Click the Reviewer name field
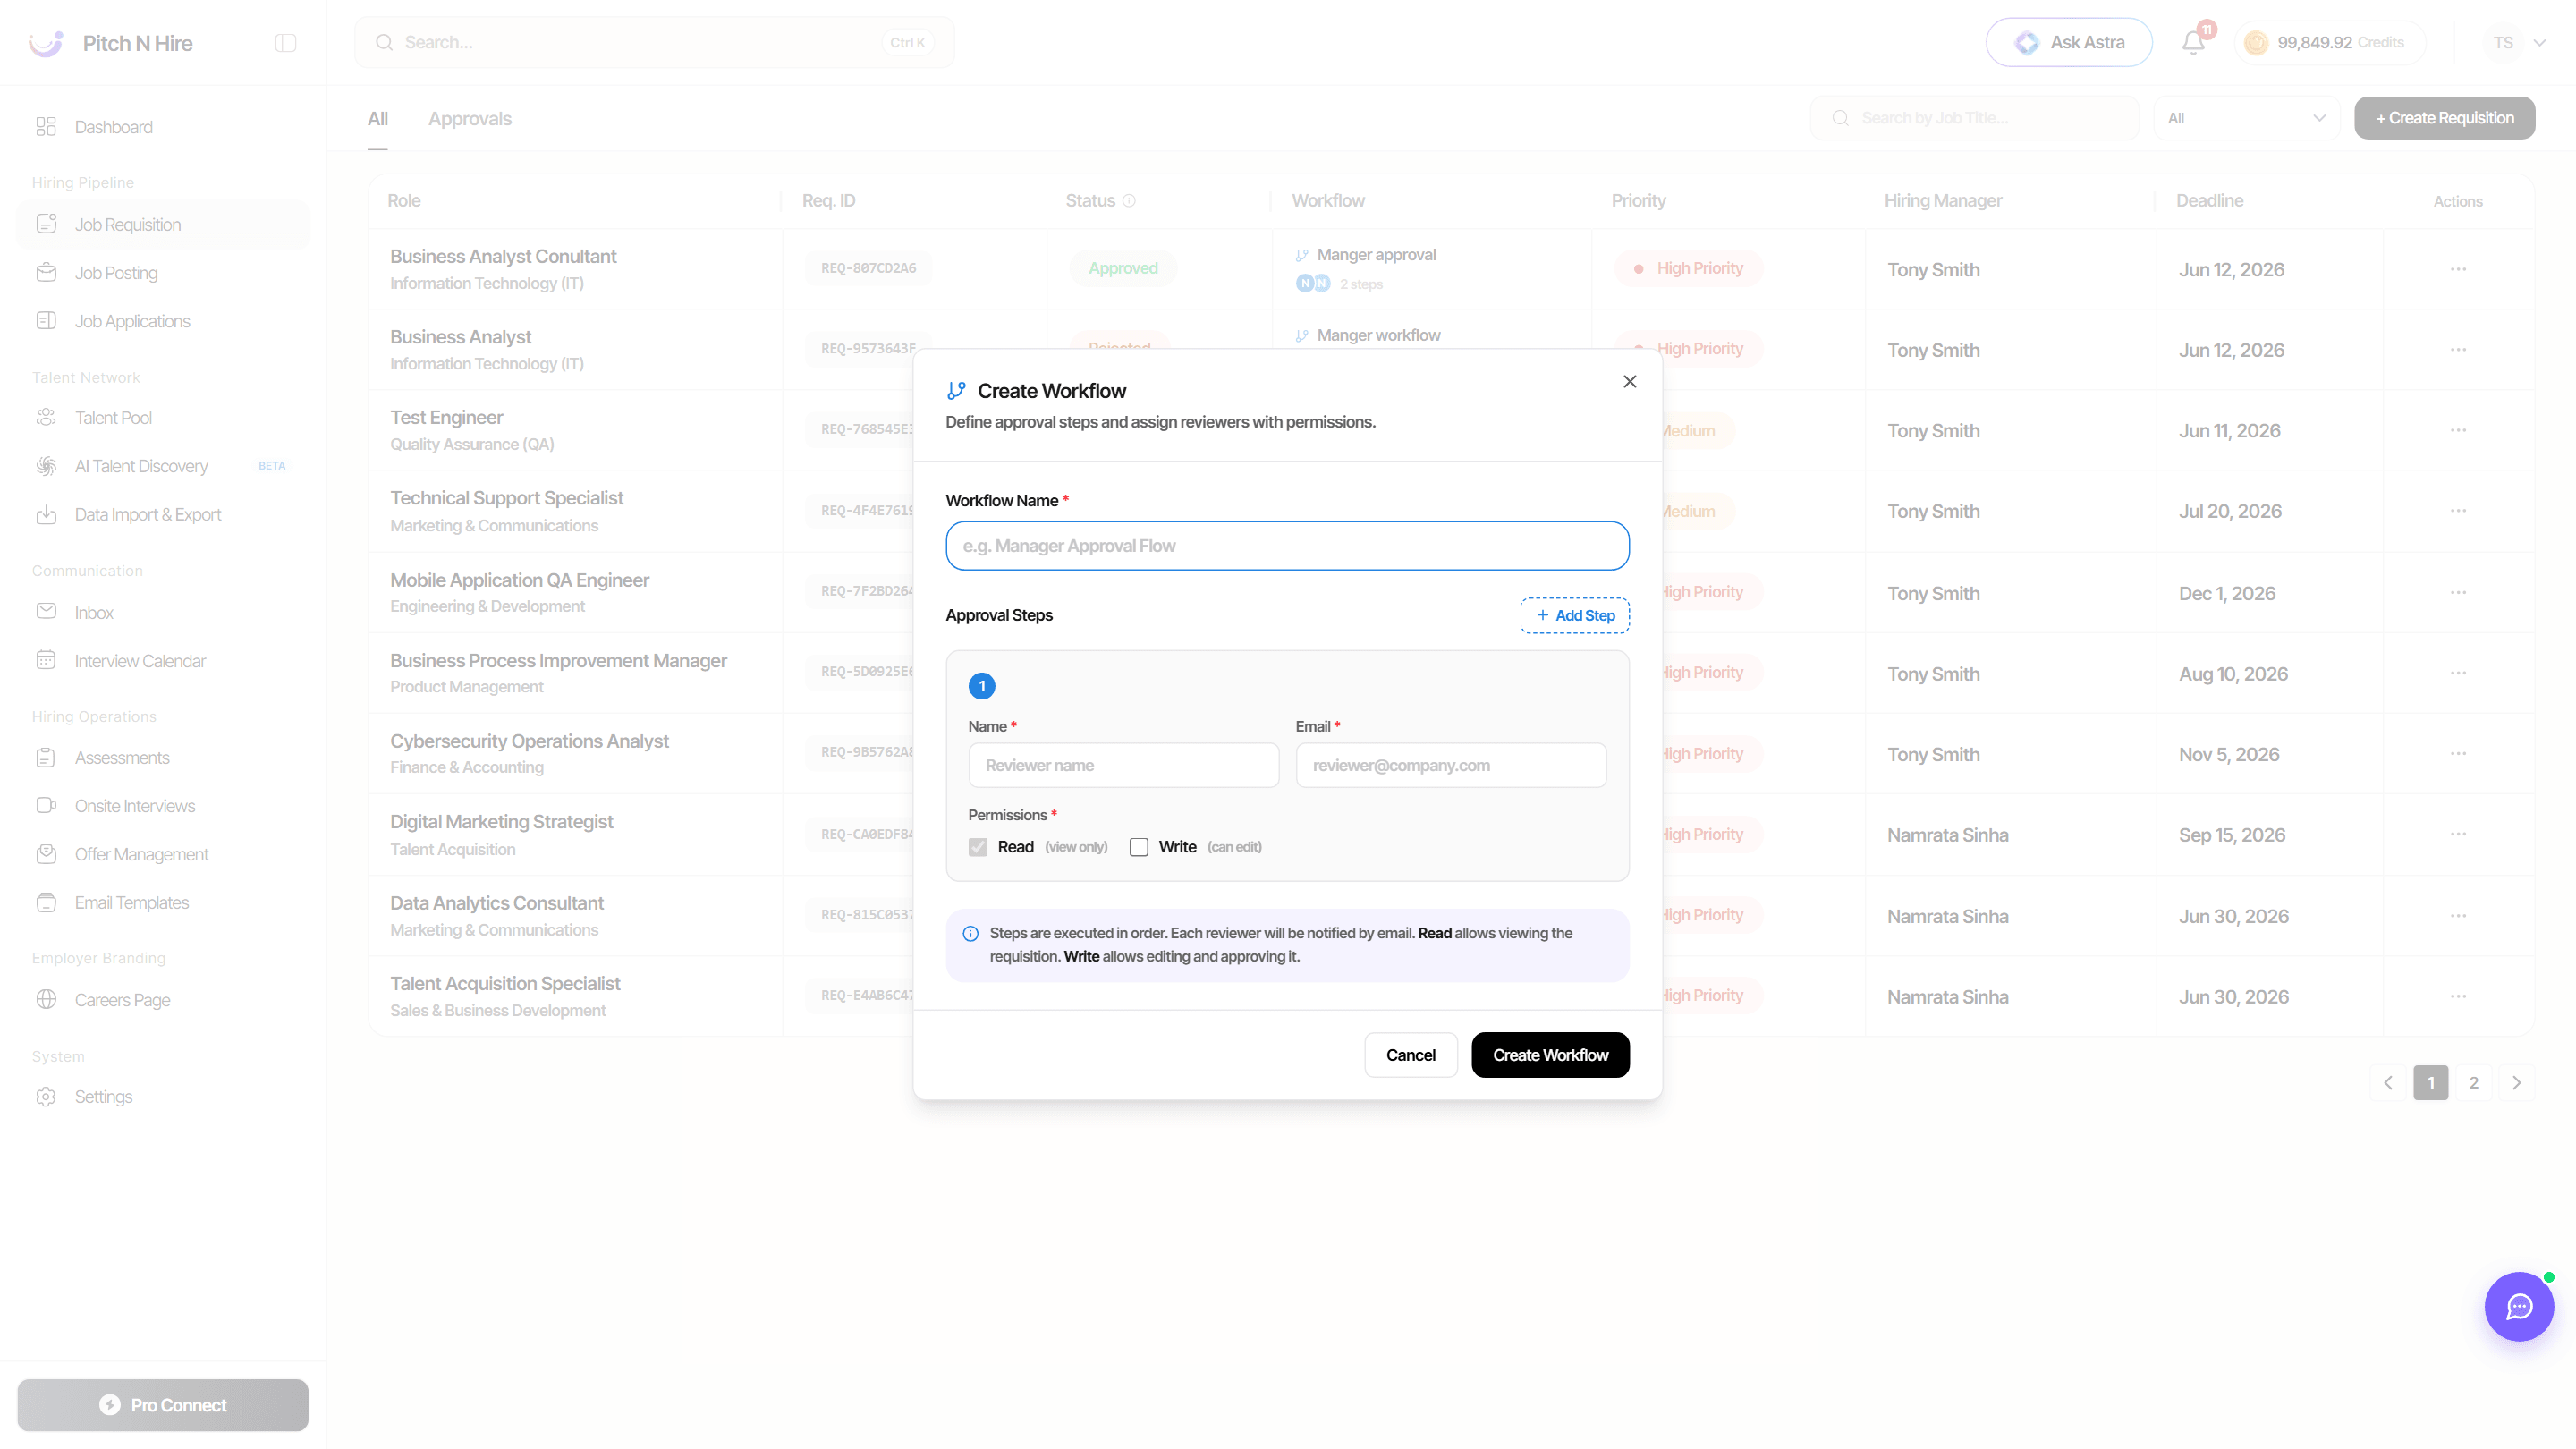2576x1449 pixels. tap(1123, 765)
